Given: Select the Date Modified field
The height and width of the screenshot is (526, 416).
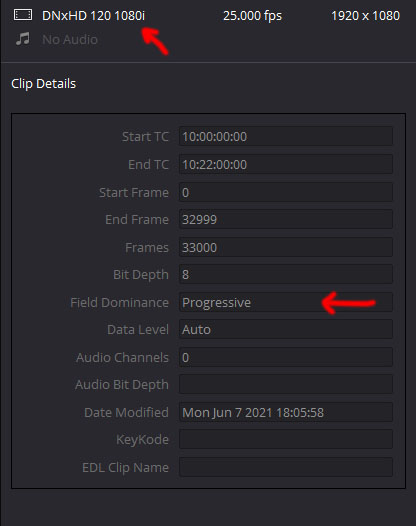Looking at the screenshot, I should click(286, 412).
